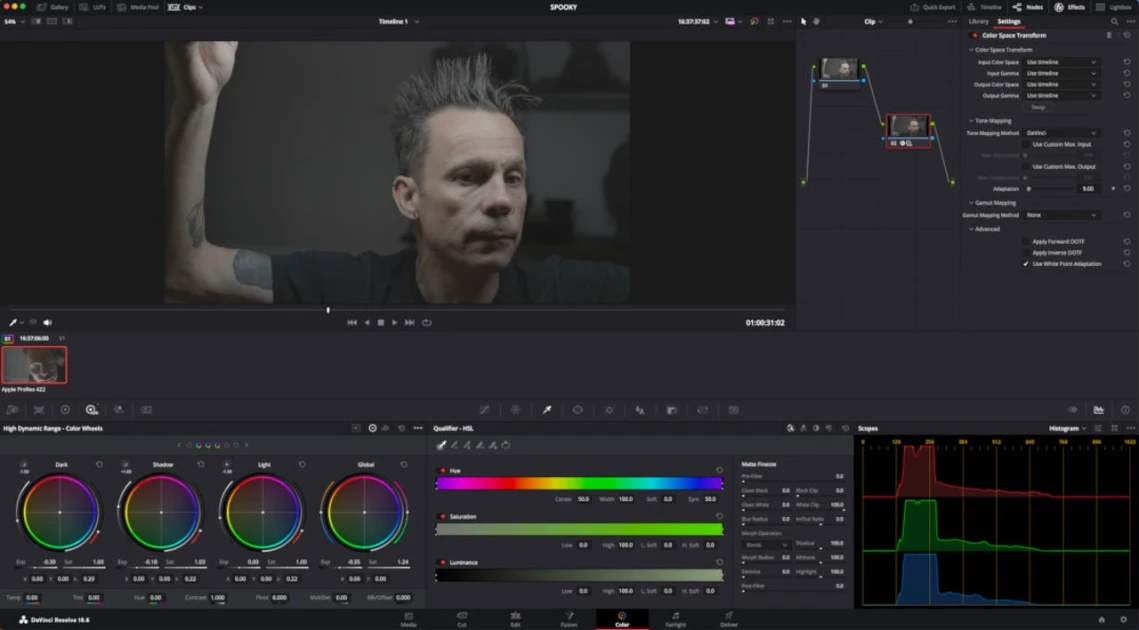Open the Gamut Mapping Method dropdown

click(x=1061, y=215)
